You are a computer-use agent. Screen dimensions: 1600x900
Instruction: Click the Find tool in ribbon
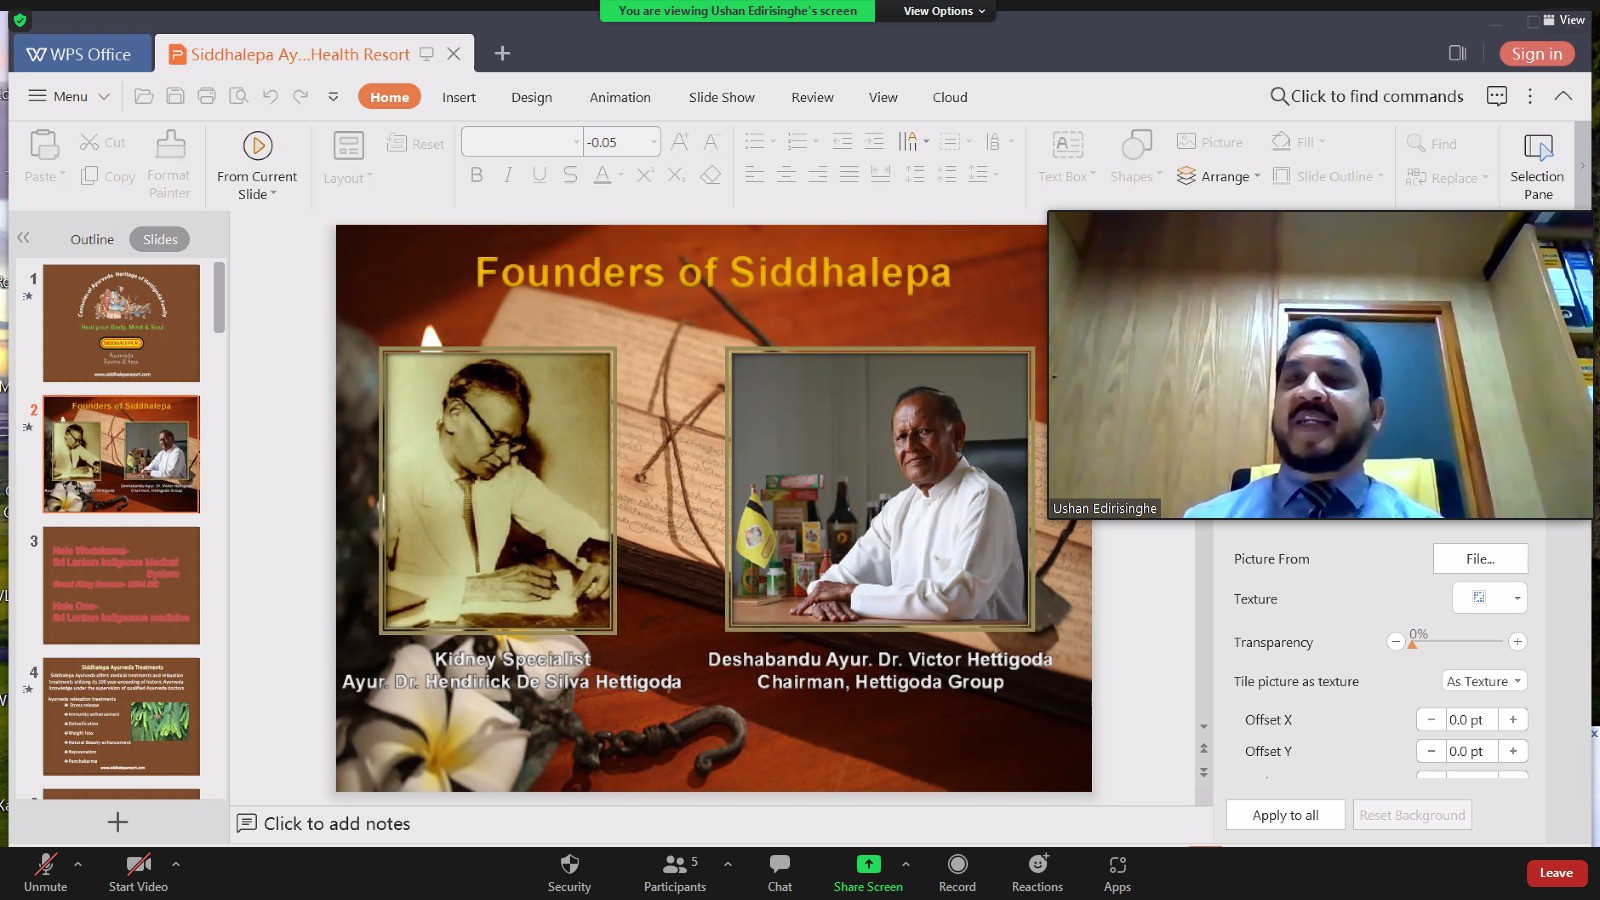click(1432, 144)
